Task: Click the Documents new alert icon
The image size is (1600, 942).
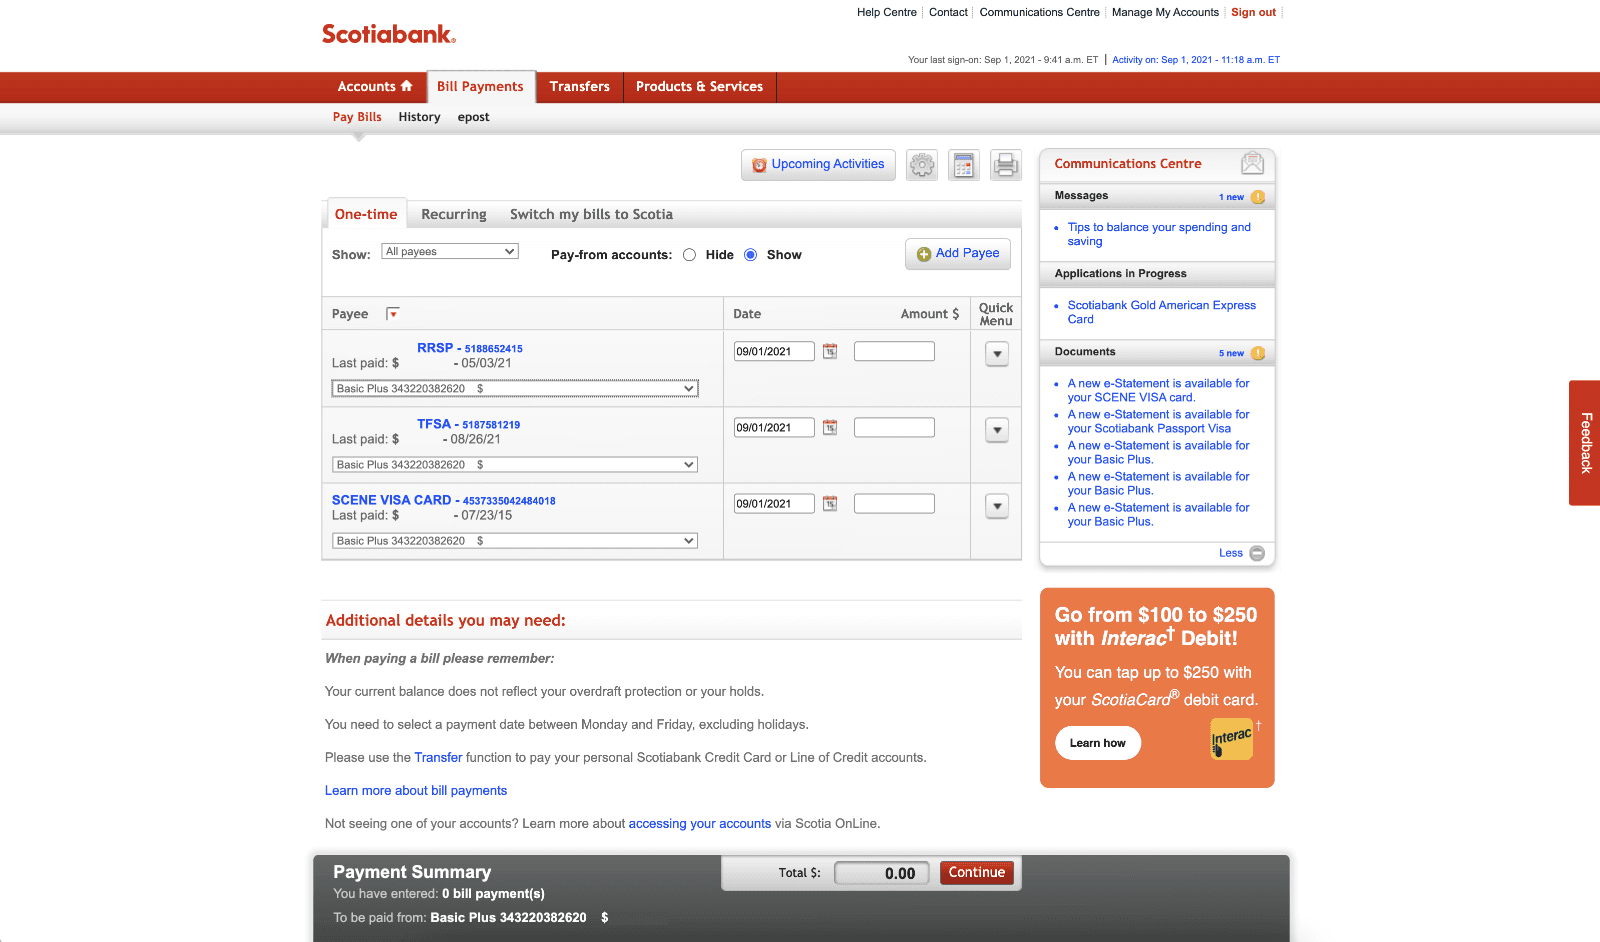Action: pyautogui.click(x=1258, y=353)
